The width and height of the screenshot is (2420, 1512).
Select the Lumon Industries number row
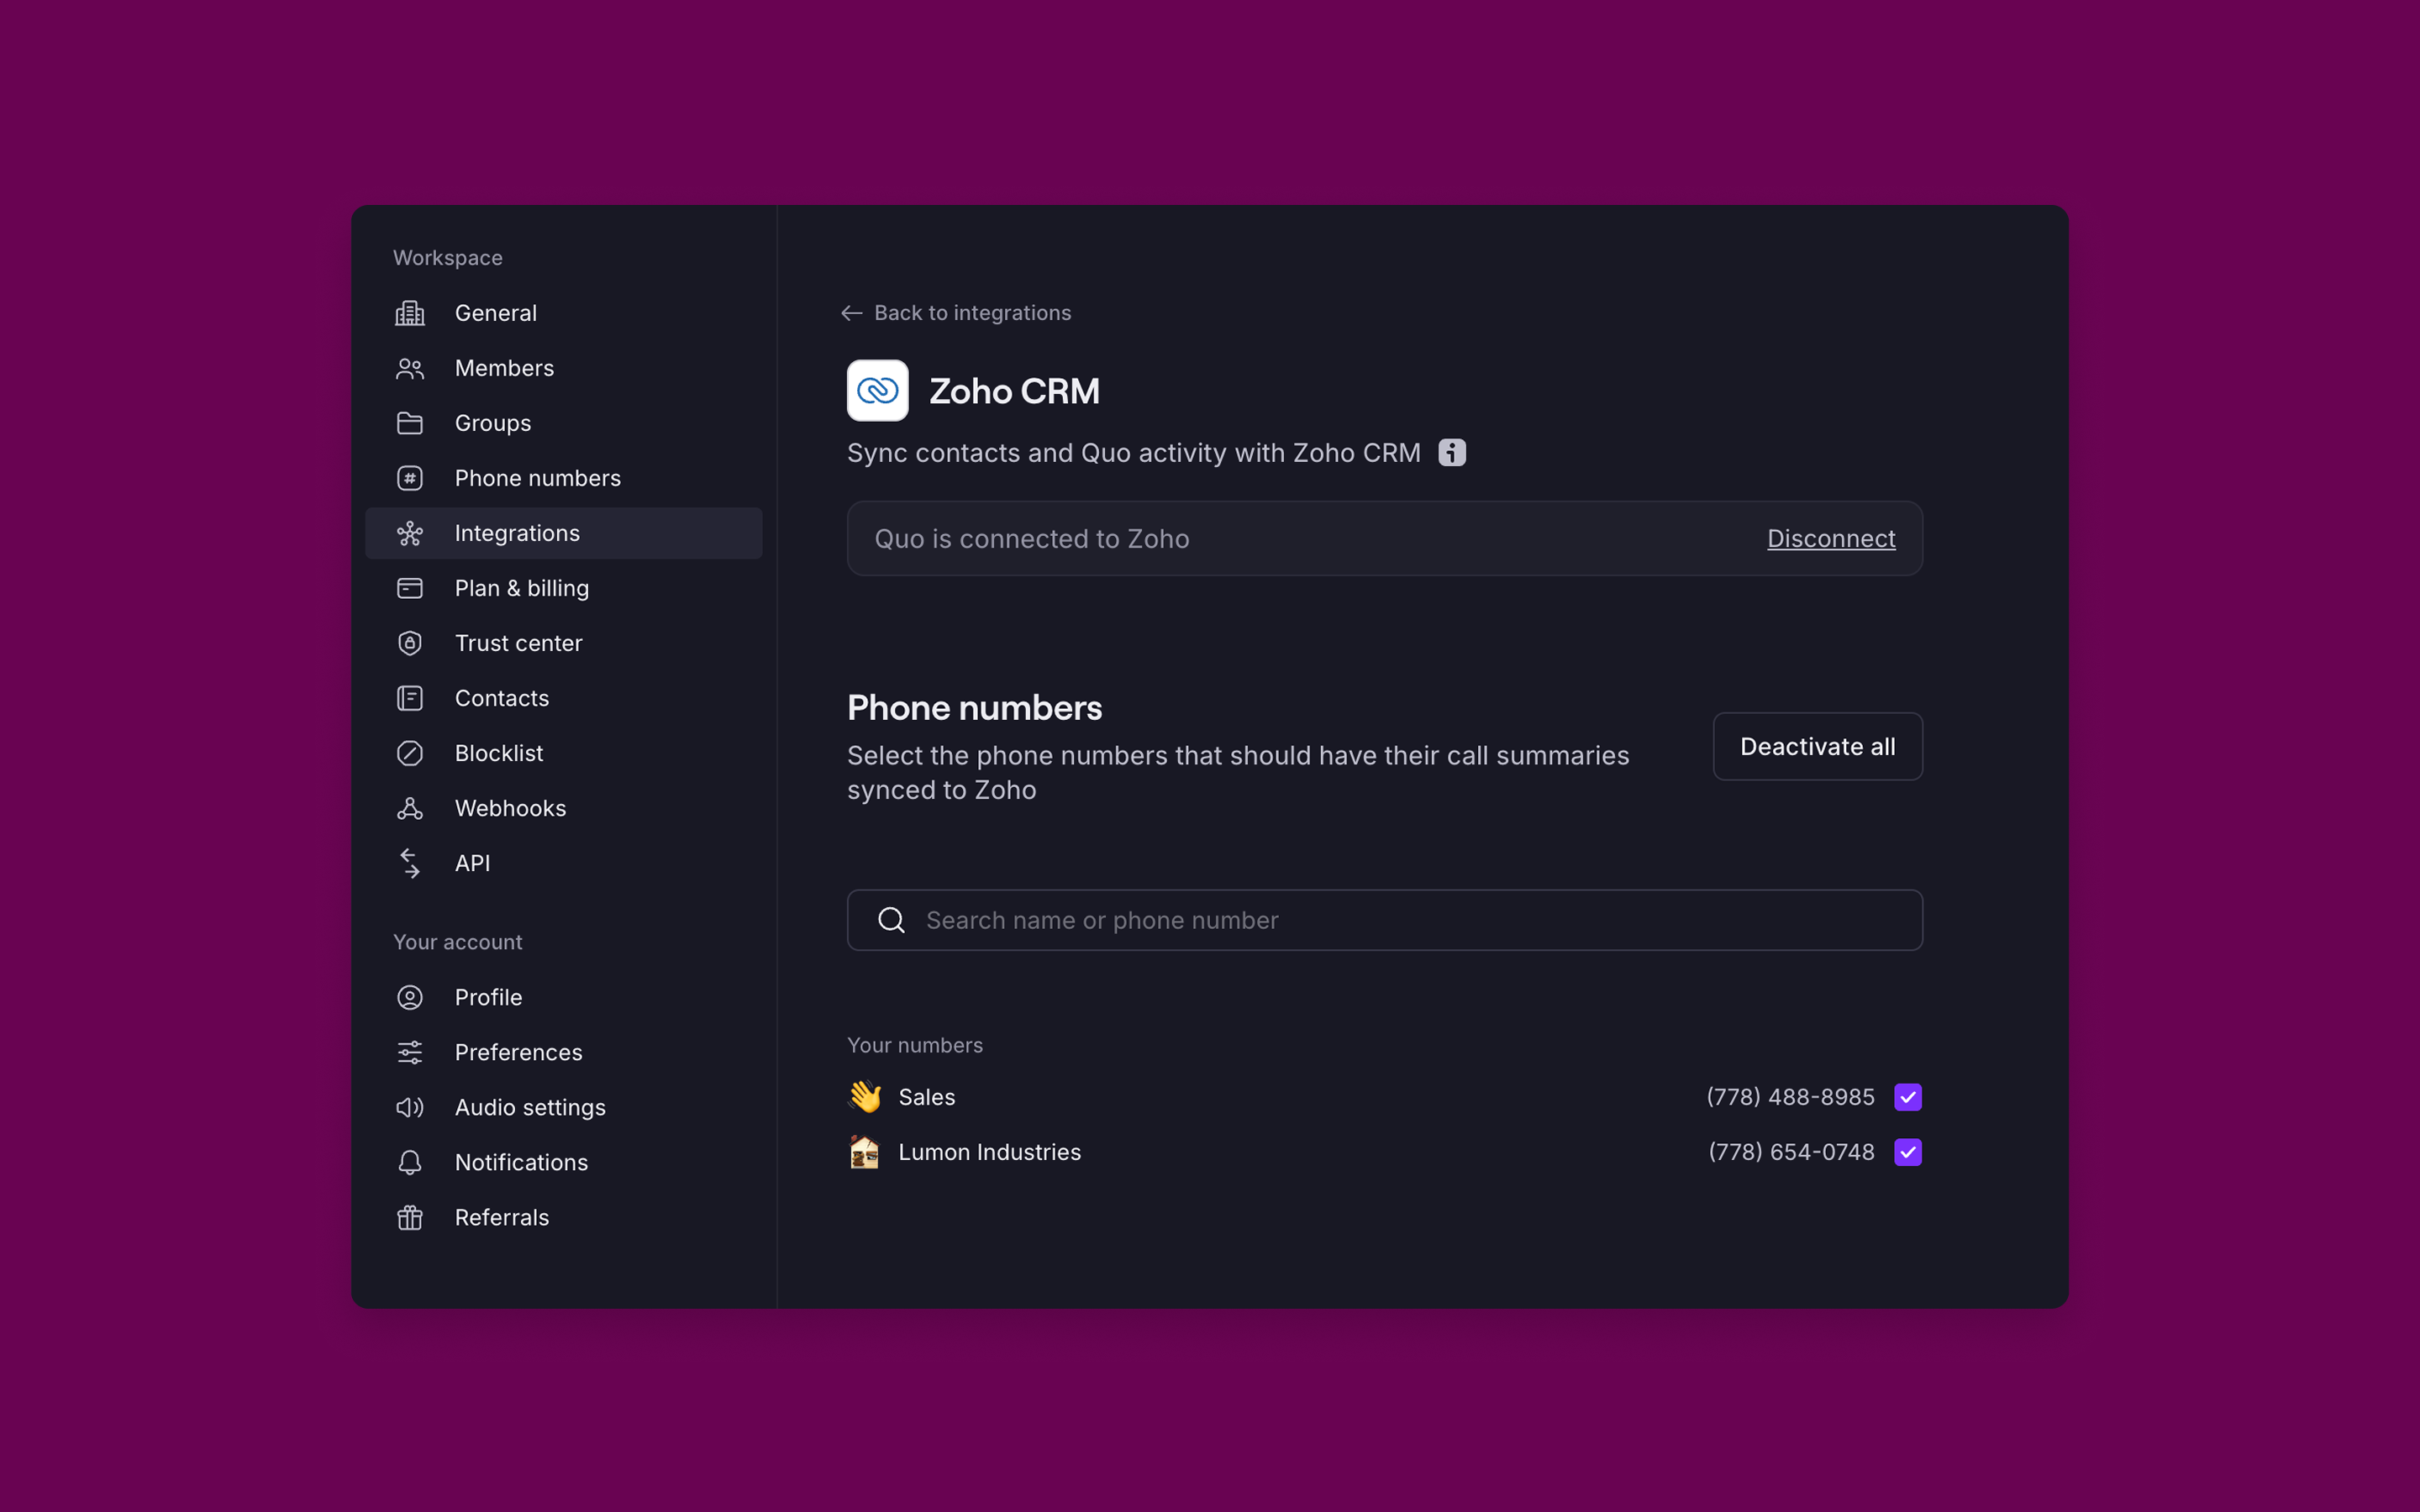click(x=989, y=1152)
